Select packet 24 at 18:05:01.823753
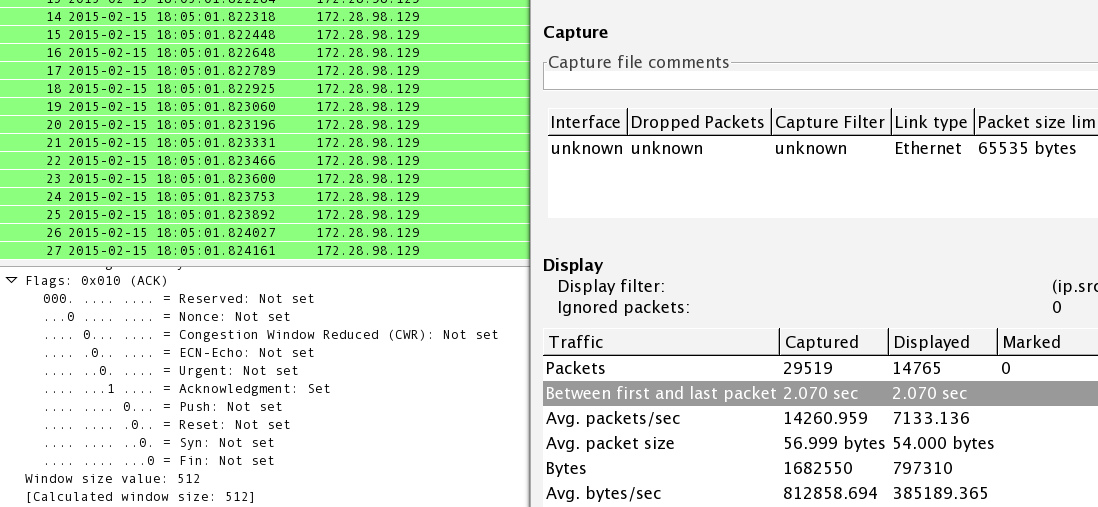Viewport: 1098px width, 507px height. pyautogui.click(x=265, y=197)
